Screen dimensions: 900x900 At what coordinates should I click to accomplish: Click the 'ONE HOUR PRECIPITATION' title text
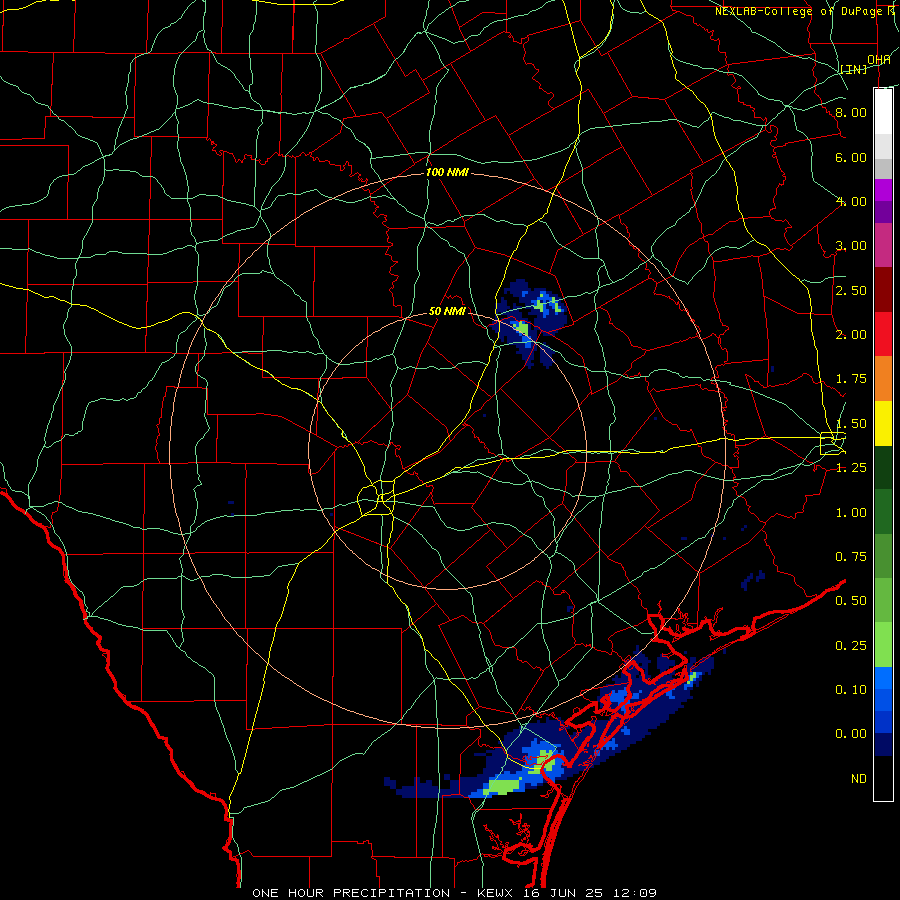pyautogui.click(x=351, y=893)
